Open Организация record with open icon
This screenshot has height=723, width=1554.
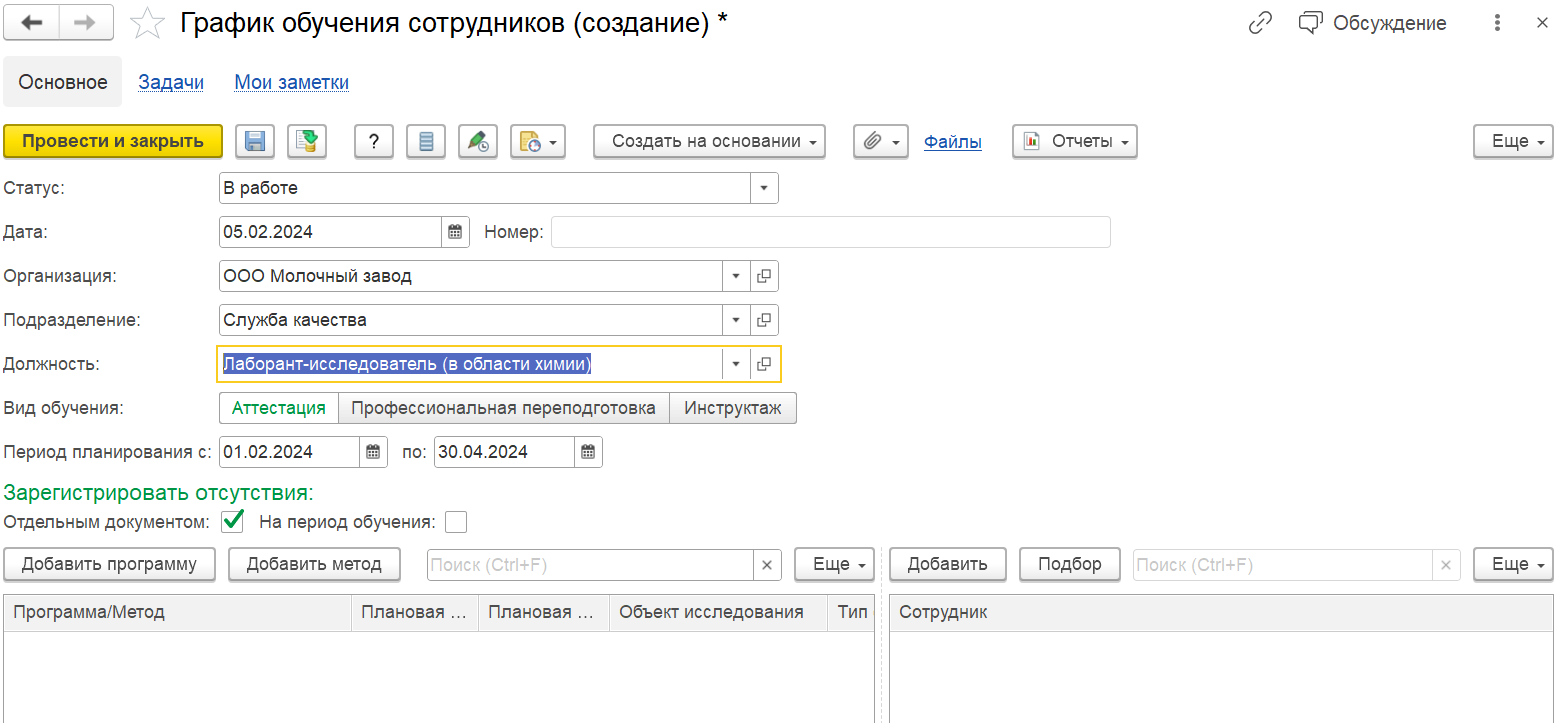(x=764, y=276)
